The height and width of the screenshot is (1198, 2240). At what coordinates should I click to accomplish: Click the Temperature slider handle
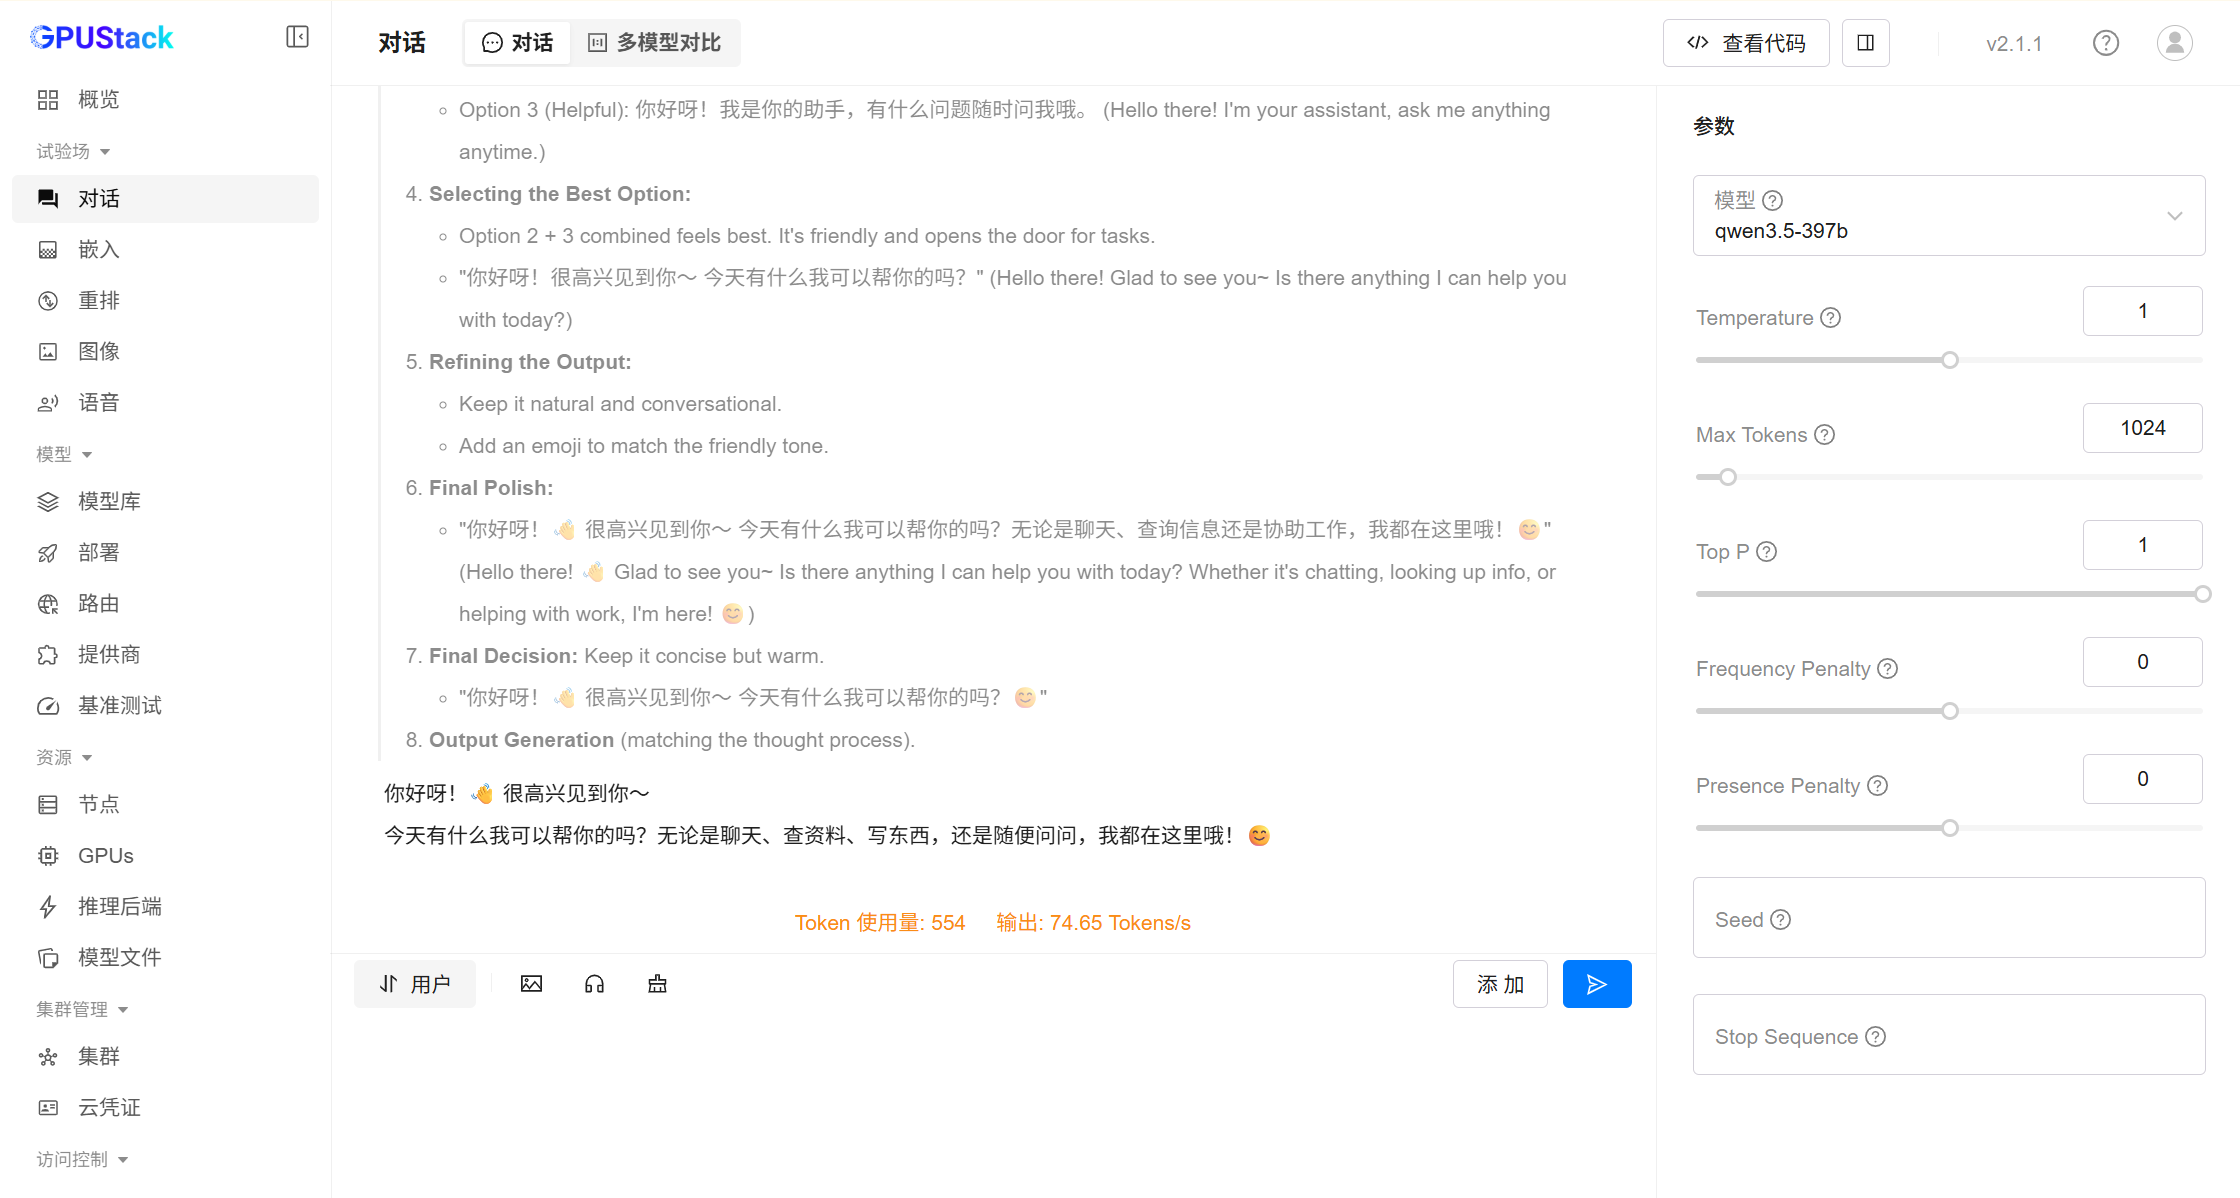1949,360
